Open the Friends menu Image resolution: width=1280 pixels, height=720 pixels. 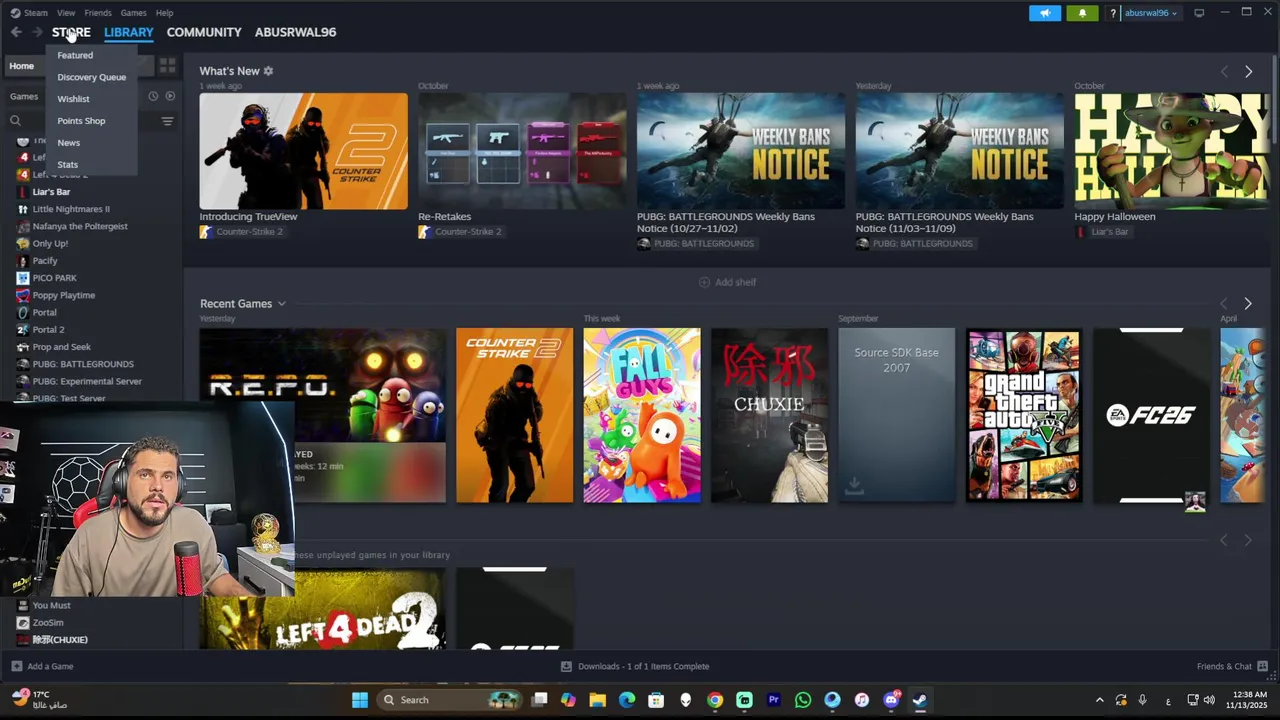pyautogui.click(x=98, y=13)
